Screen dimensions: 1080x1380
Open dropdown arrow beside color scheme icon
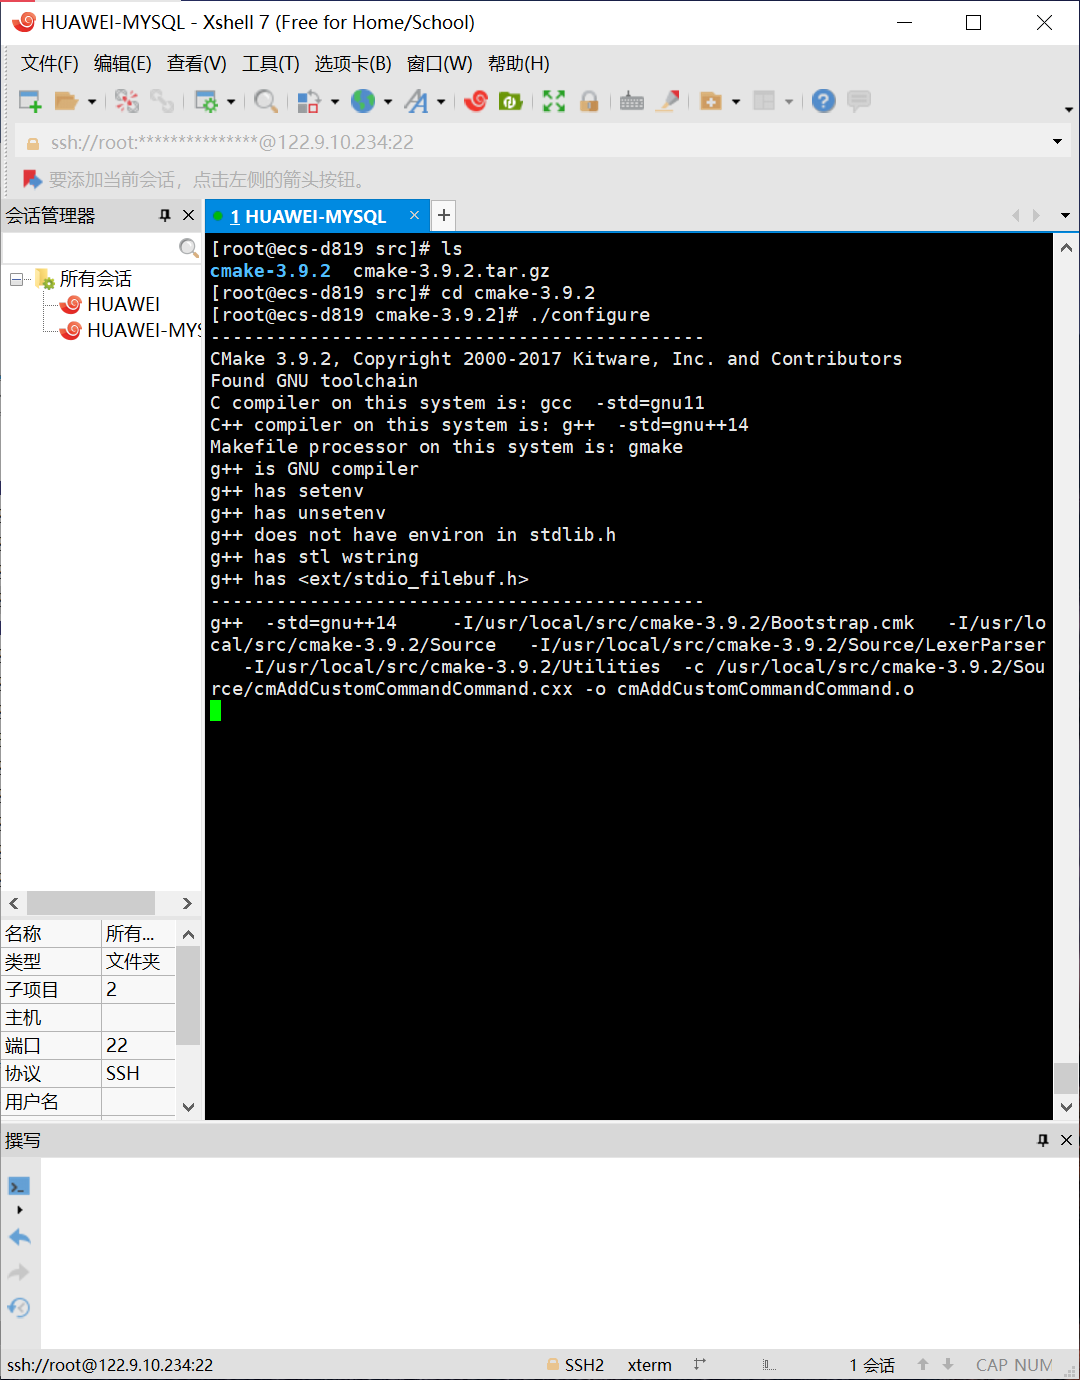334,101
